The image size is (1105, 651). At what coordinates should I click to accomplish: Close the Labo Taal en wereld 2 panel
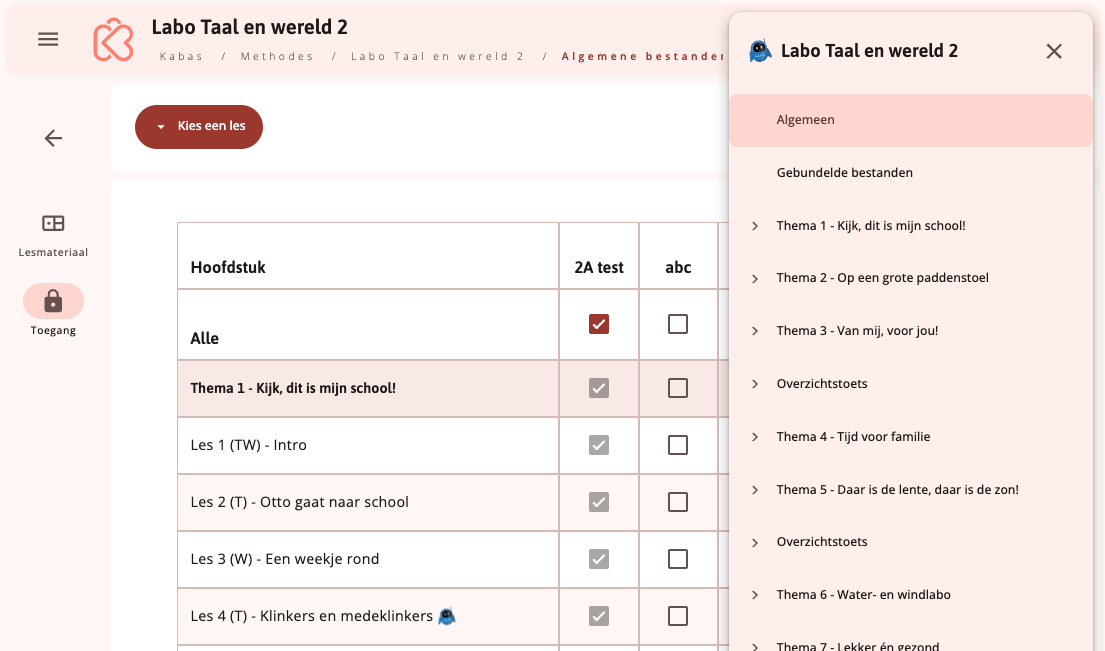1054,51
